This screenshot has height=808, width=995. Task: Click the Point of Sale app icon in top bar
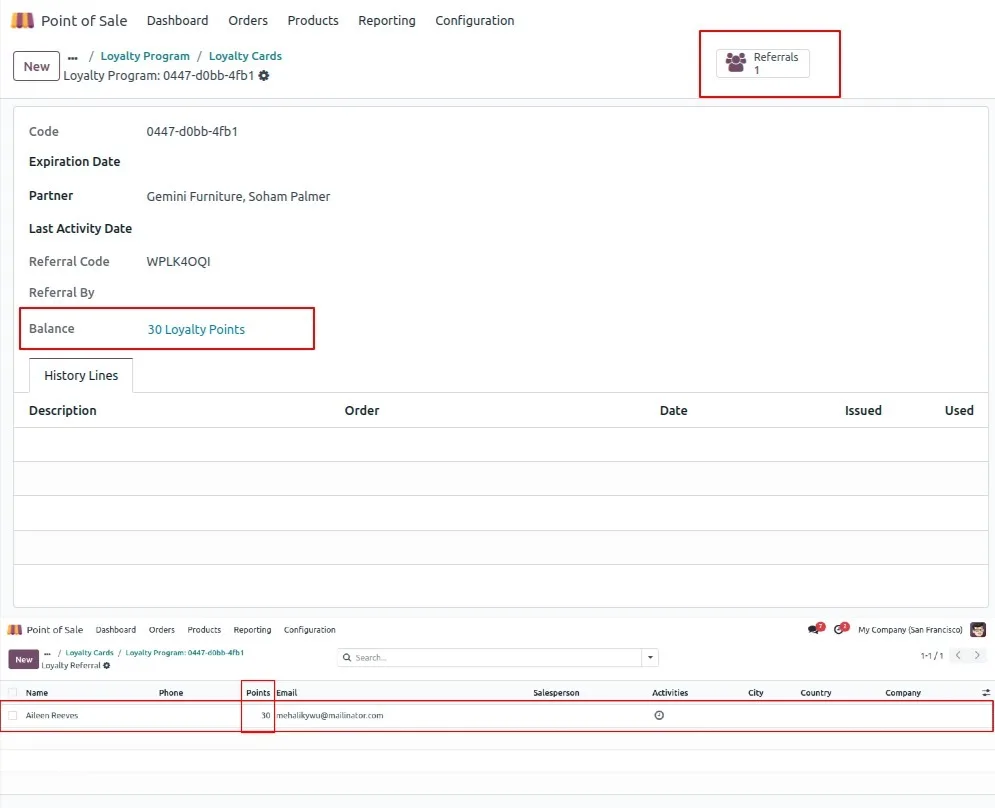coord(22,20)
